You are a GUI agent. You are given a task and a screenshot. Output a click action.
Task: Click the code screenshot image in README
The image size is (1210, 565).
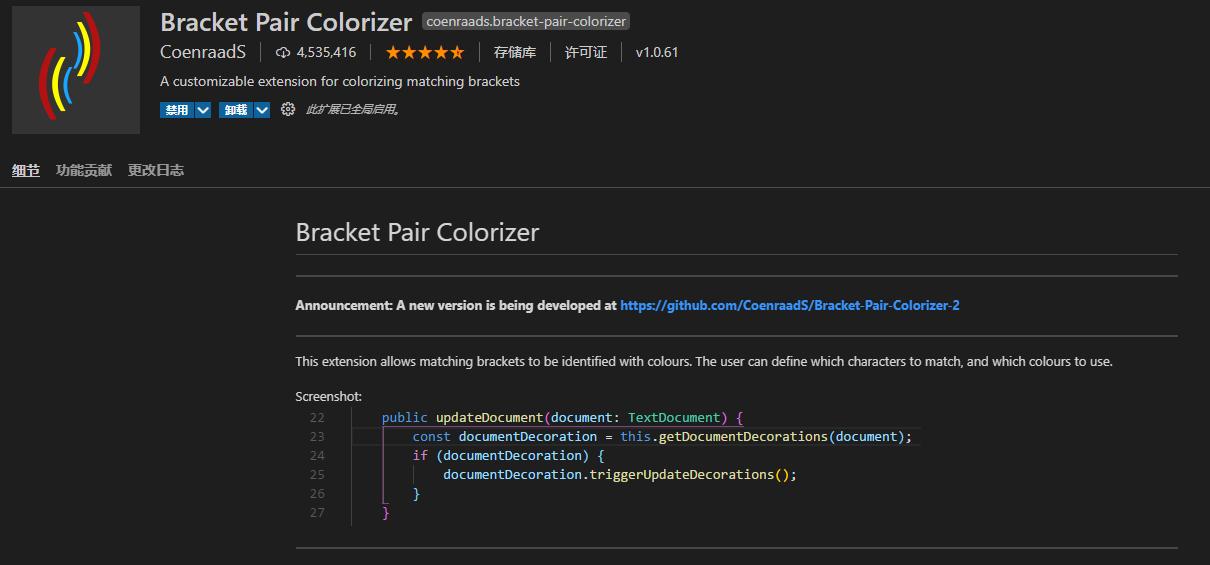[x=609, y=465]
